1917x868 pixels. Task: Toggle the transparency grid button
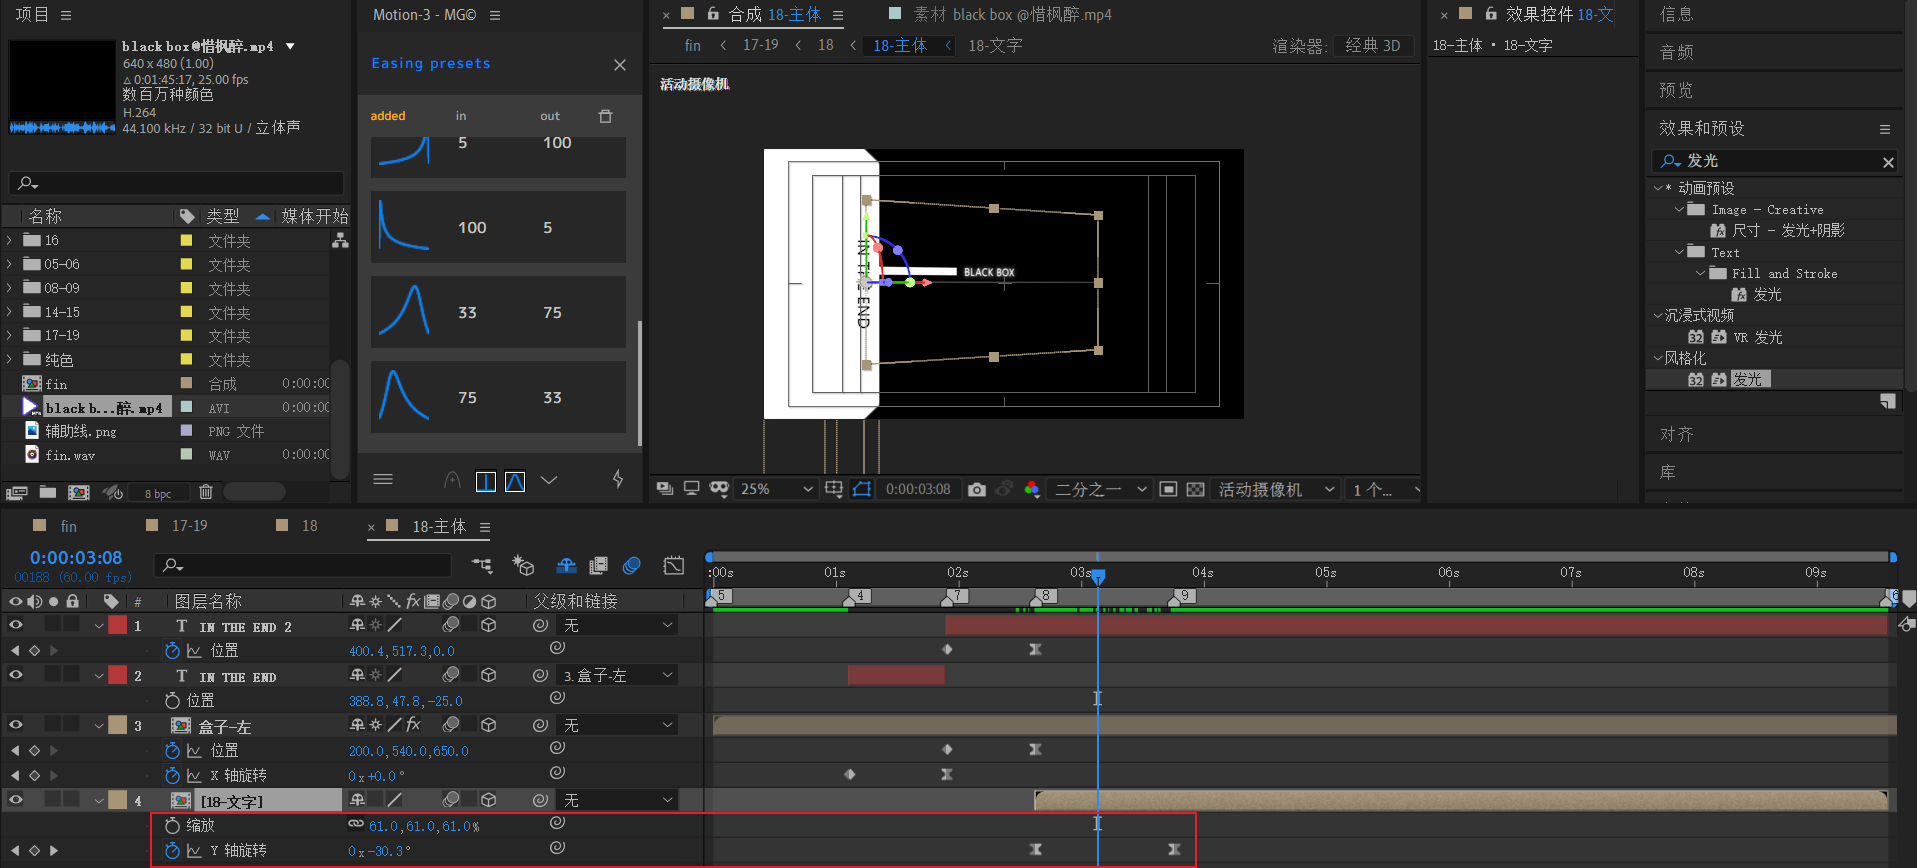1195,489
